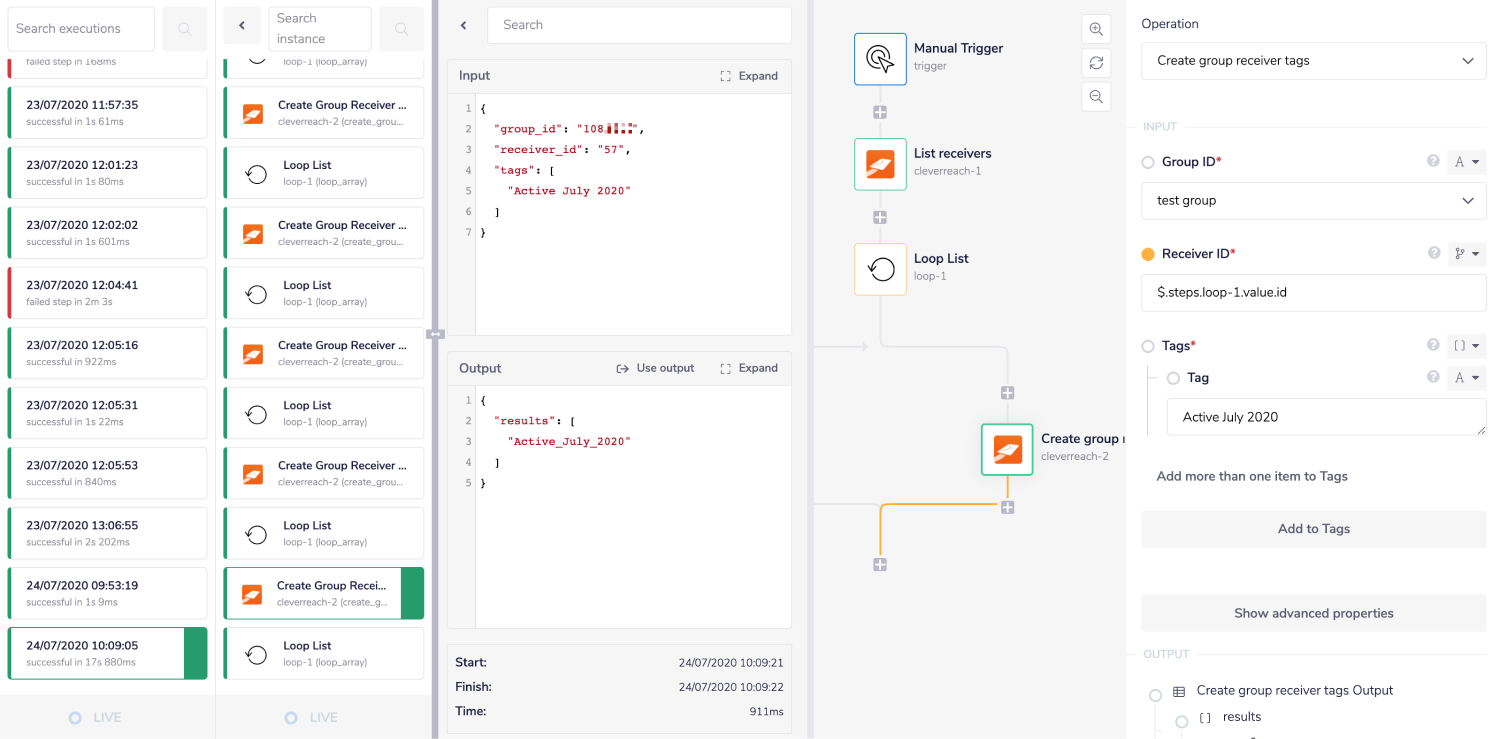The height and width of the screenshot is (739, 1500).
Task: Select the Create group receiver tags node
Action: point(1007,449)
